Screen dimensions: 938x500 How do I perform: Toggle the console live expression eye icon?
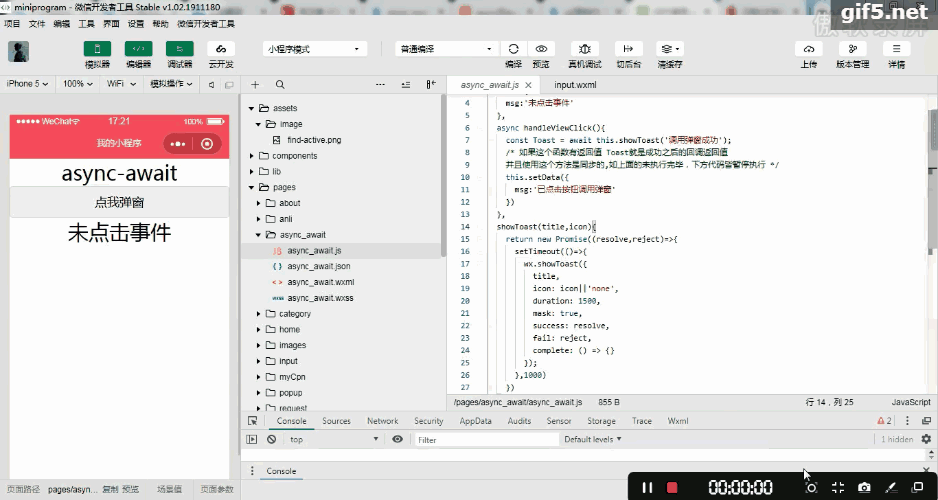click(x=397, y=439)
